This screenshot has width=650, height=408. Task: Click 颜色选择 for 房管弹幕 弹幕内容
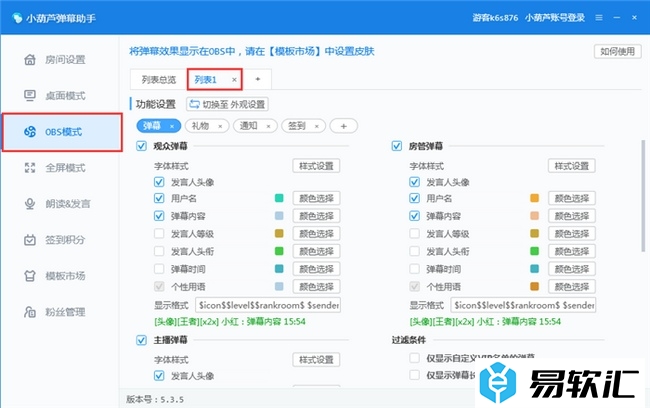point(572,216)
